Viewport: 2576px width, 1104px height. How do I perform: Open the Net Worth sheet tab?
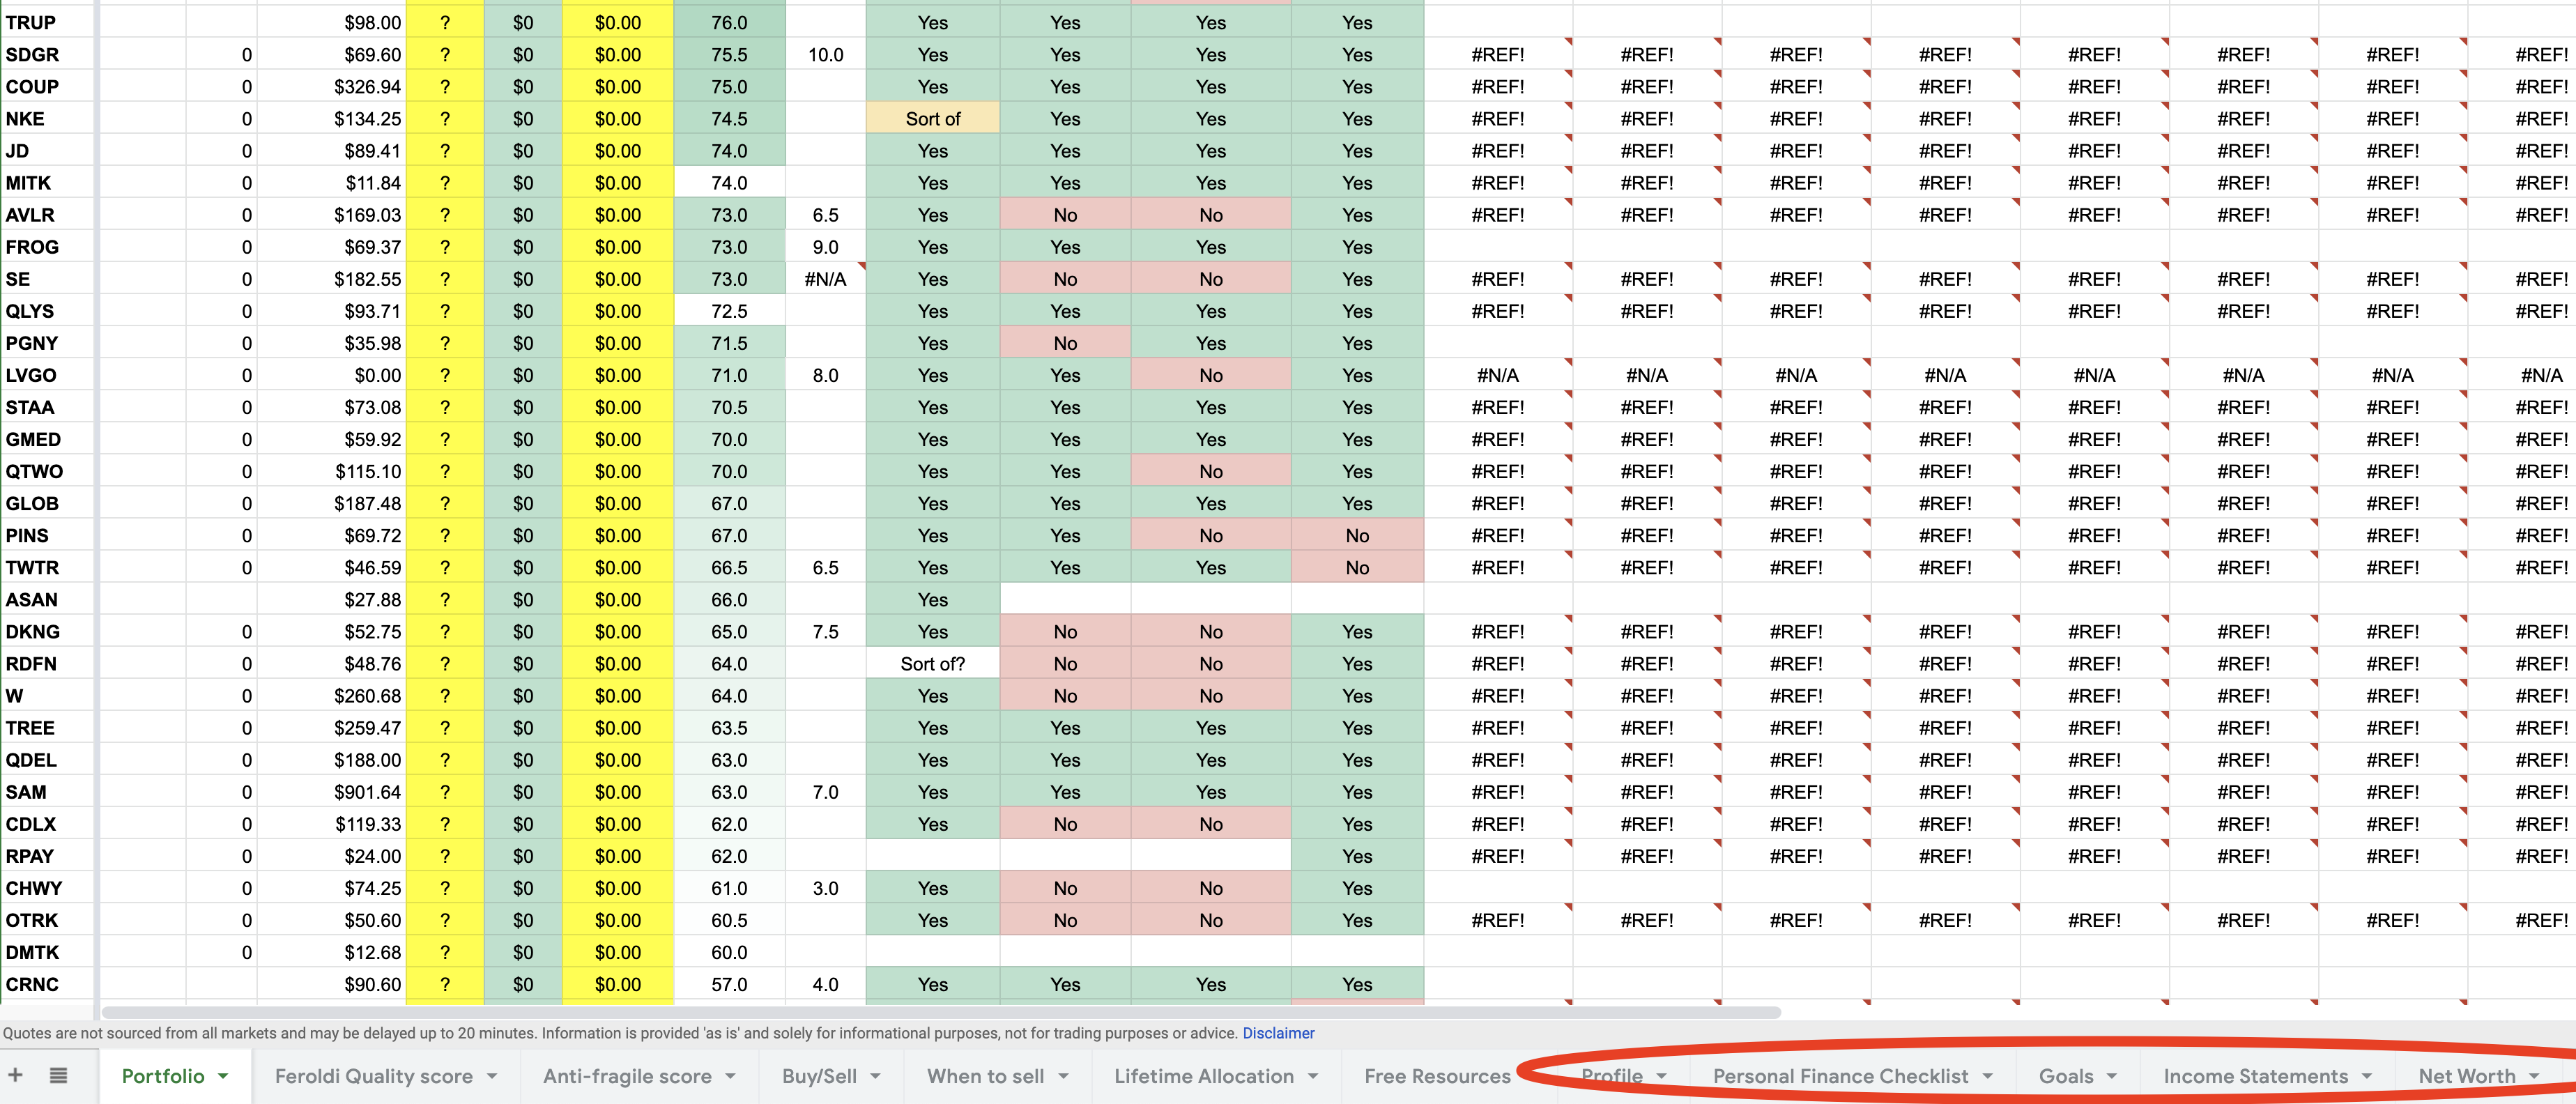pos(2466,1076)
